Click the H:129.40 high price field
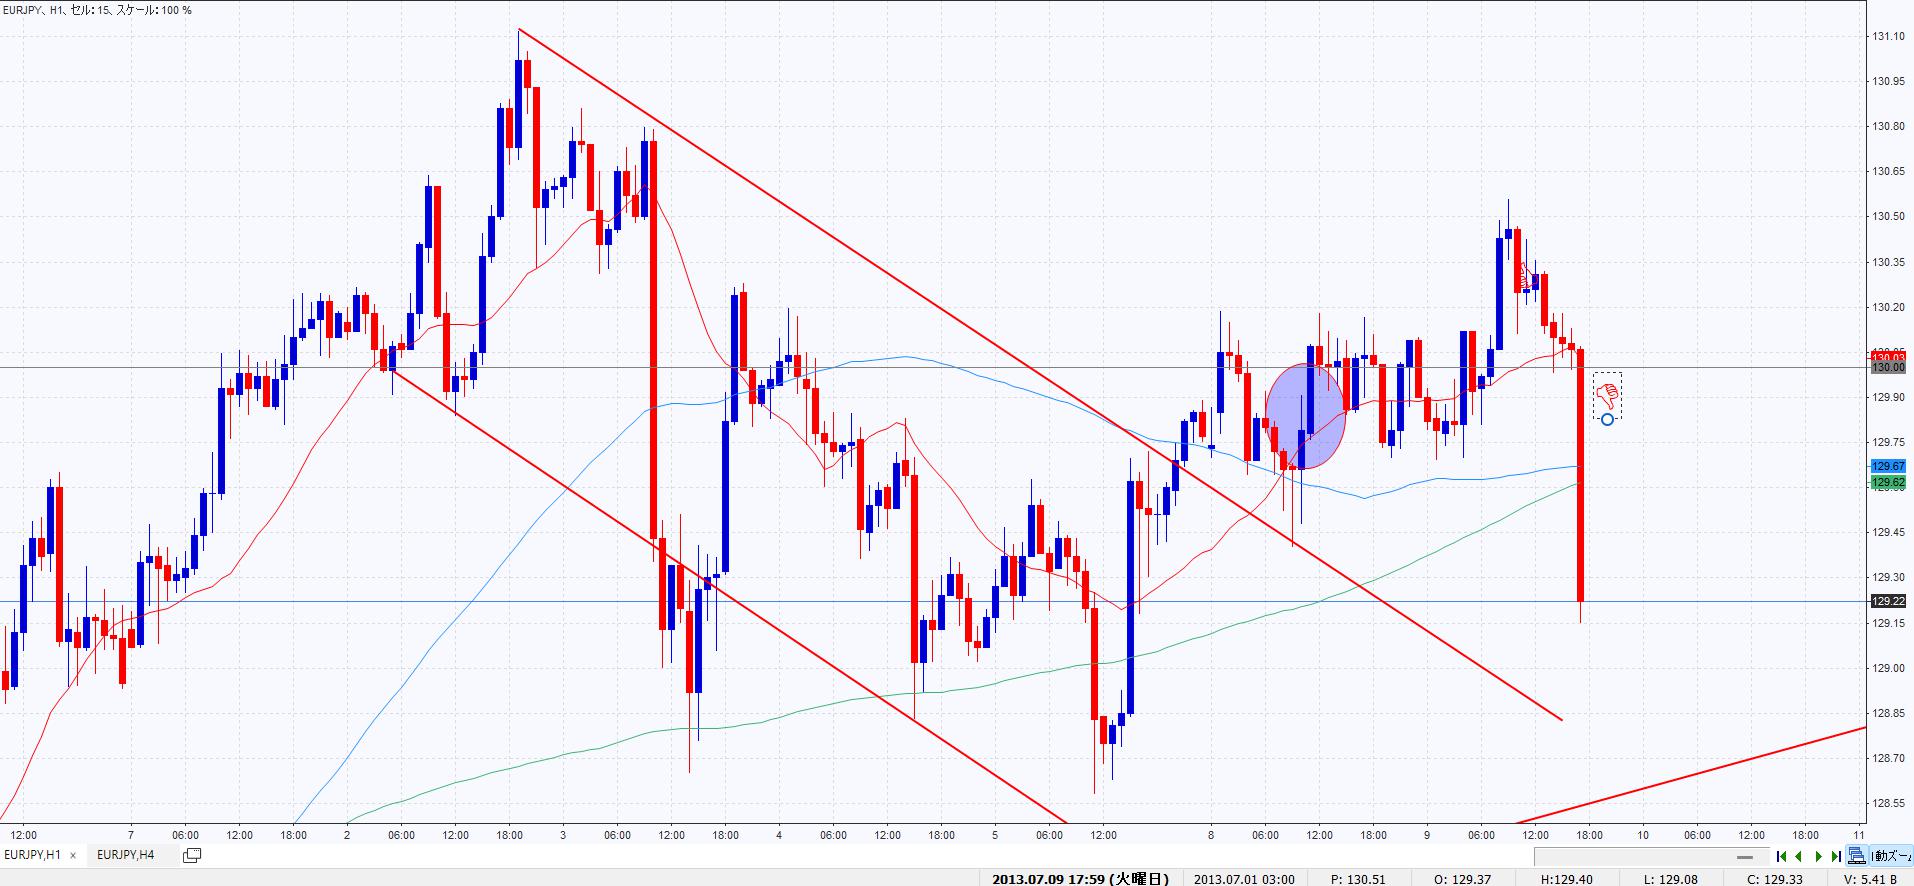Screen dimensions: 1914x886 1565,879
